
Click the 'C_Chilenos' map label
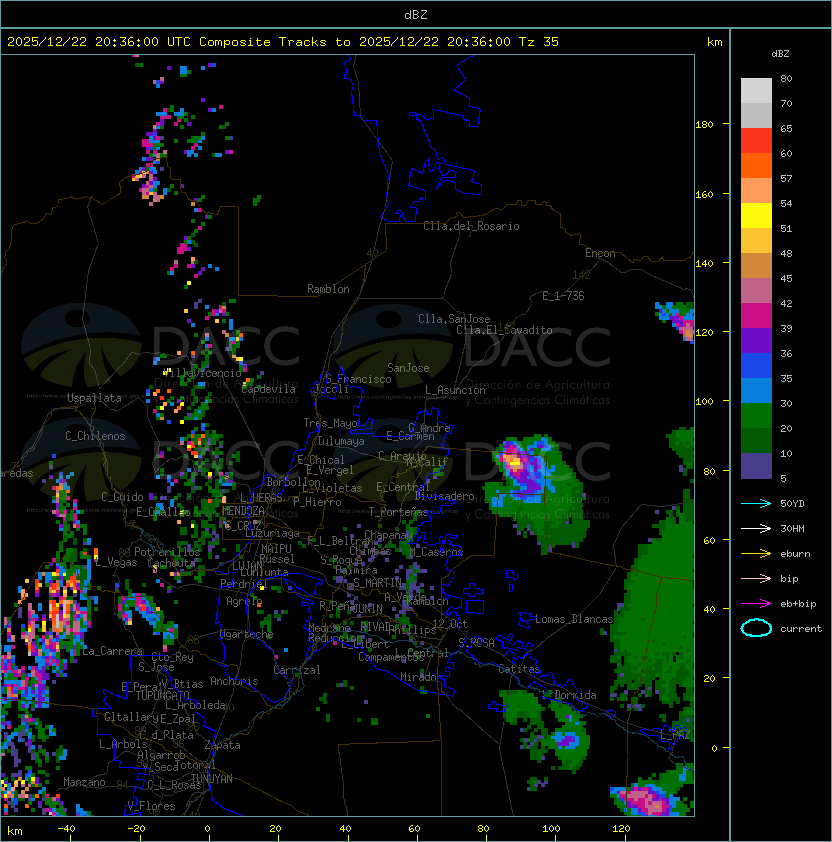pyautogui.click(x=95, y=436)
